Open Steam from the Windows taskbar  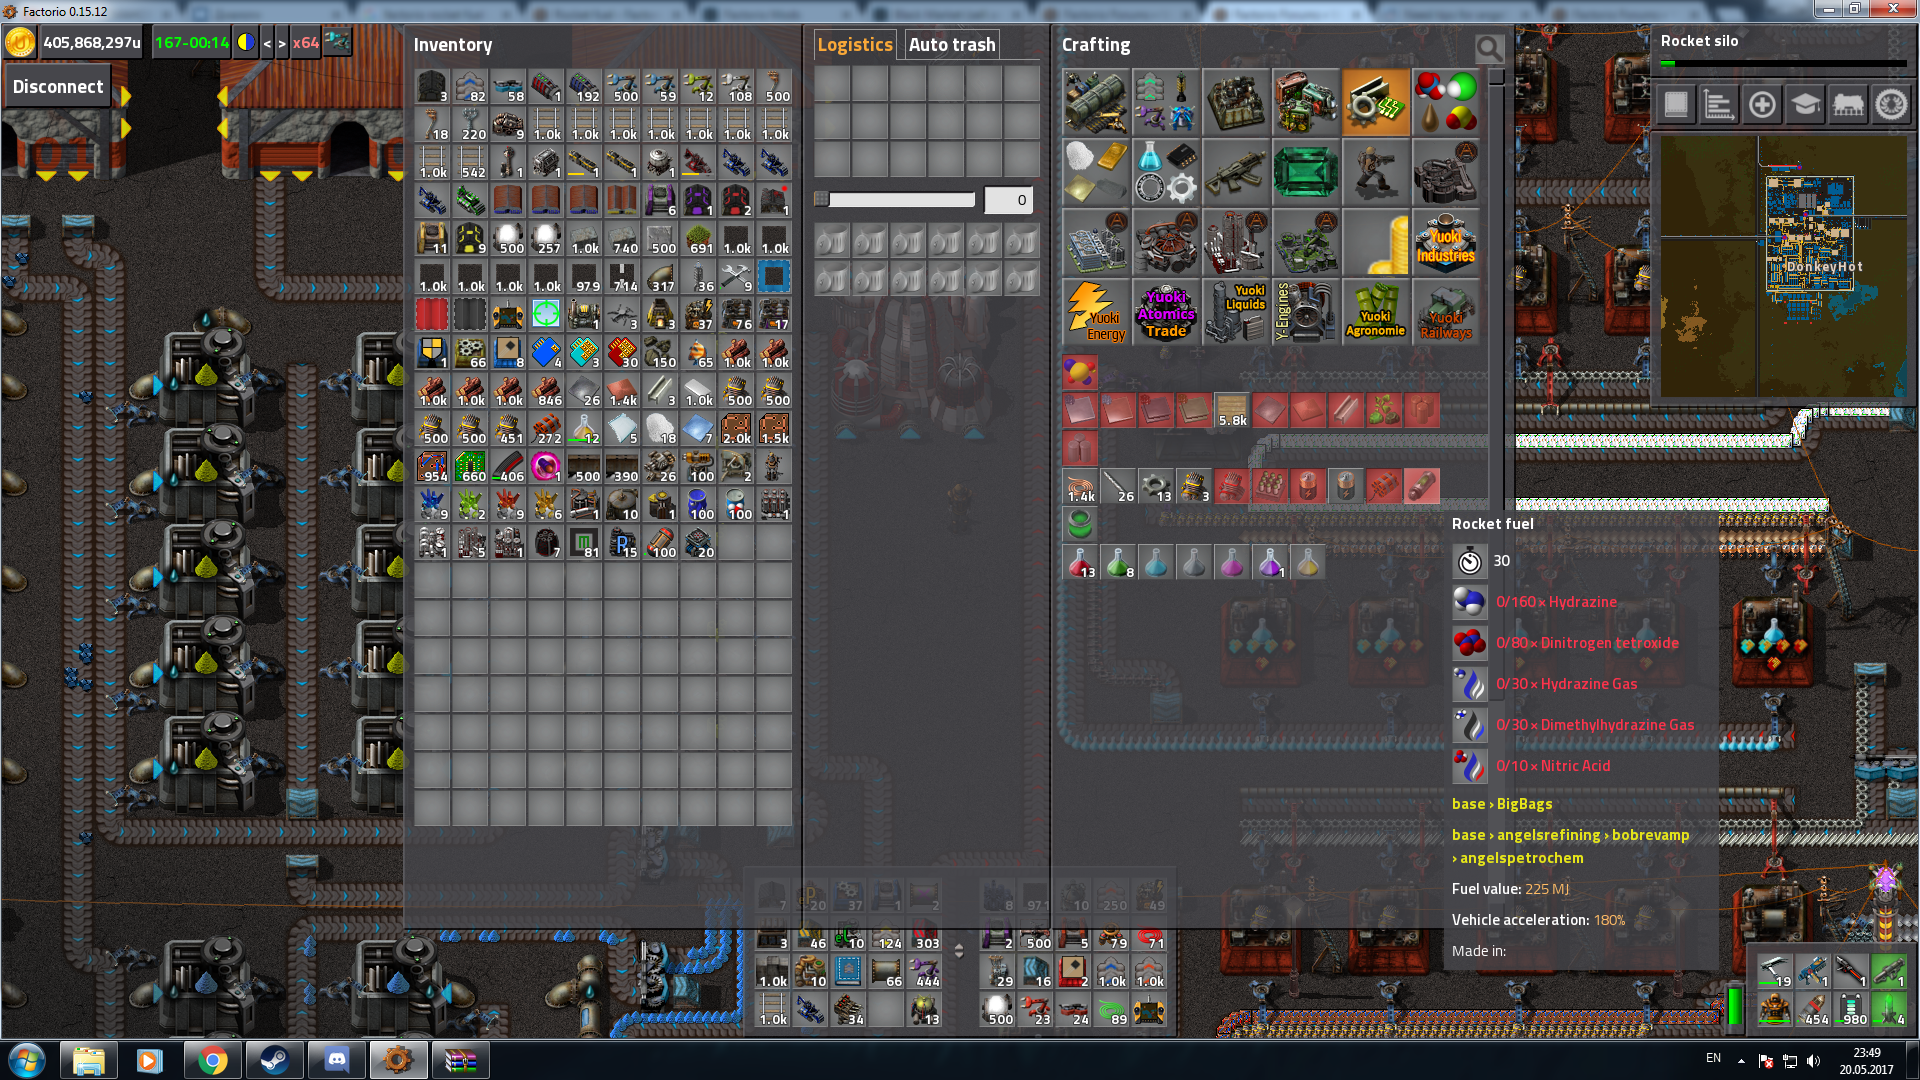pos(274,1059)
